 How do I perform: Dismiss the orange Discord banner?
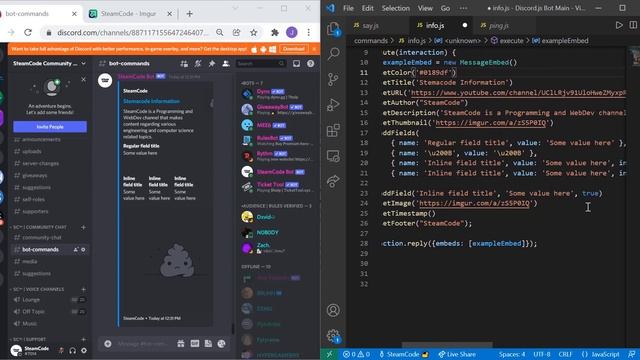click(314, 49)
